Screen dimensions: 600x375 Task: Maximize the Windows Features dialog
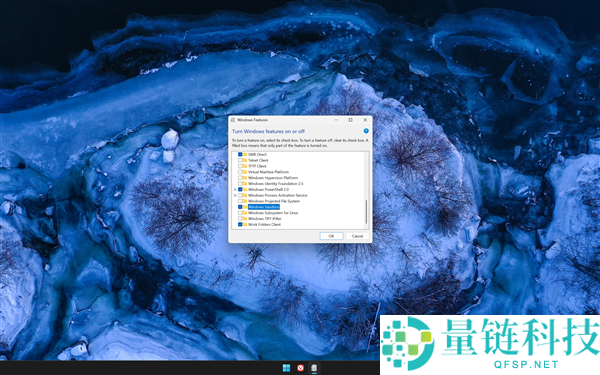[x=350, y=120]
